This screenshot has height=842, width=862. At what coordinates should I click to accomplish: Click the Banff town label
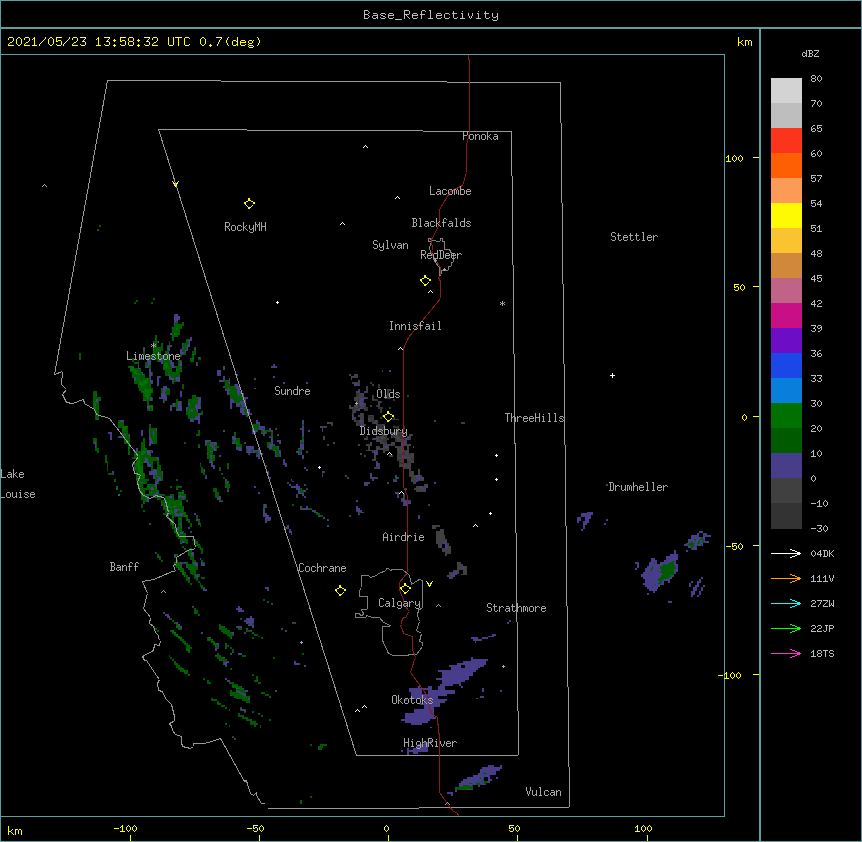124,567
